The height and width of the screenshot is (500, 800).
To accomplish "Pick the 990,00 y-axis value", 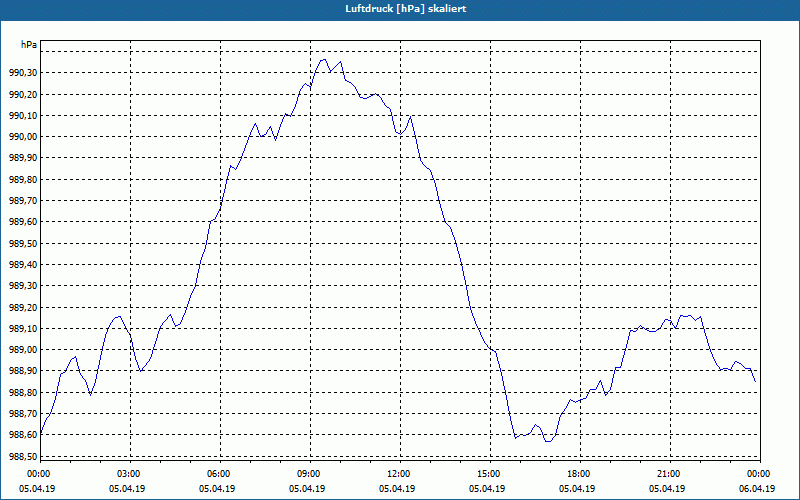I will [x=23, y=137].
